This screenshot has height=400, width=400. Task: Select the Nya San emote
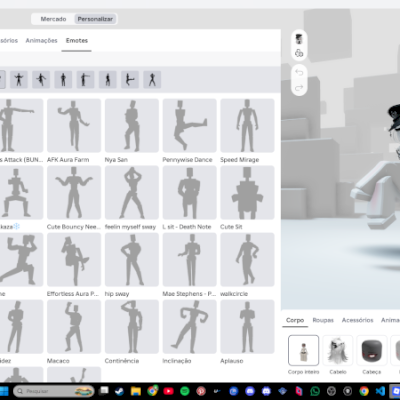[132, 125]
